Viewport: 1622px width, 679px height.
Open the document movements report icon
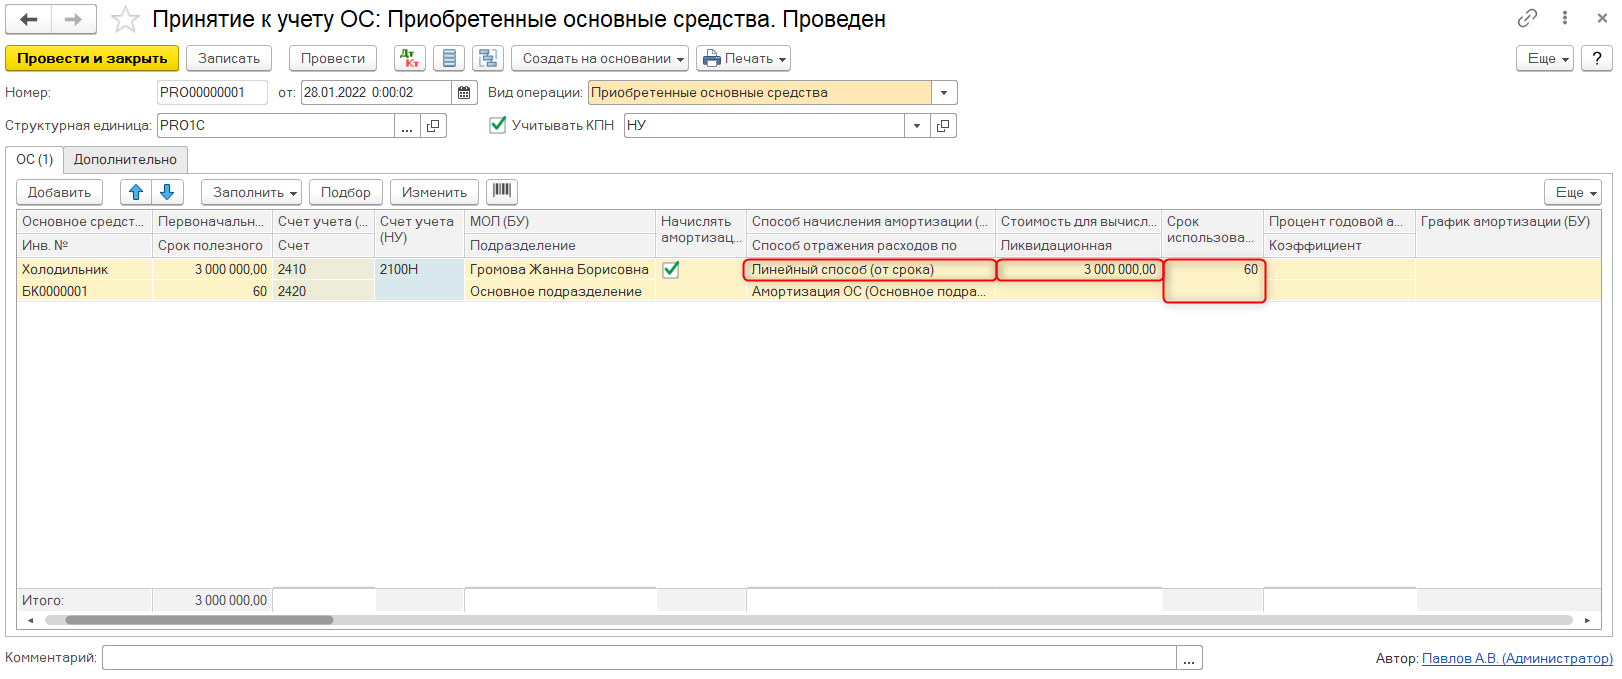tap(449, 59)
